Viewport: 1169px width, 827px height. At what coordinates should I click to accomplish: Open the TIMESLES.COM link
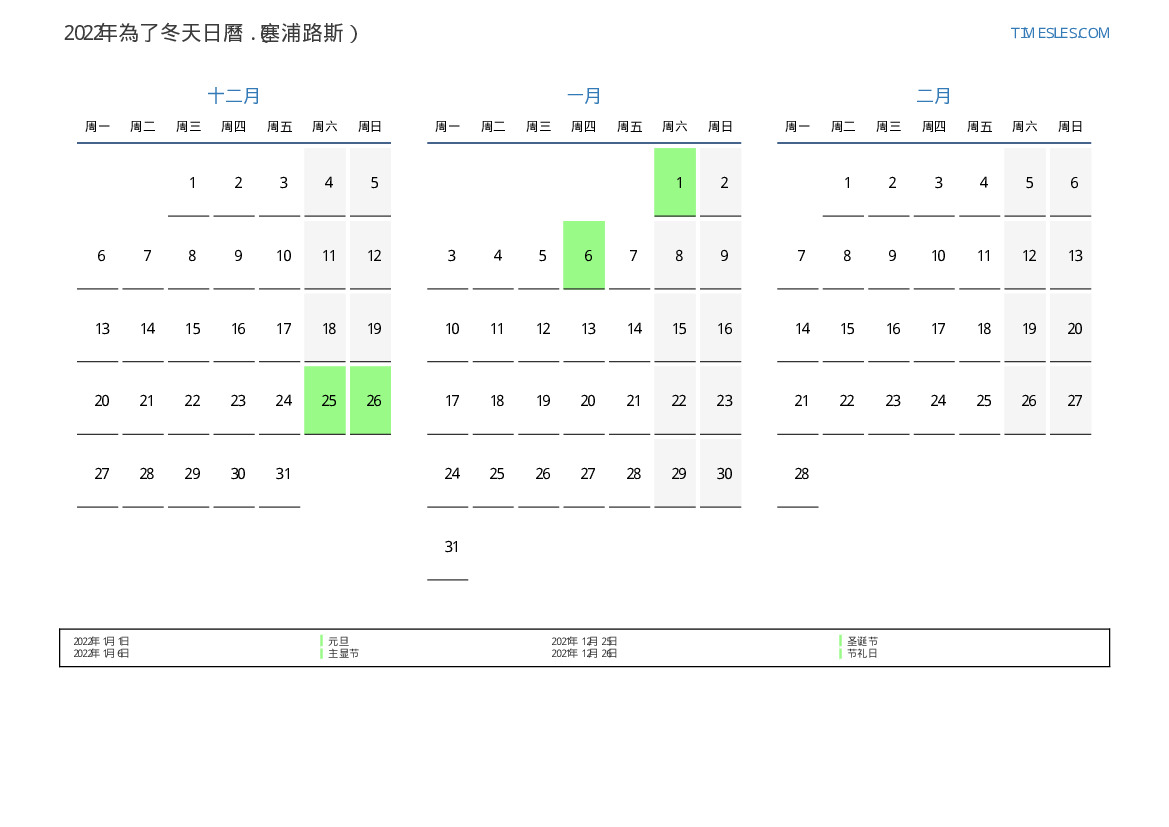pos(1059,33)
